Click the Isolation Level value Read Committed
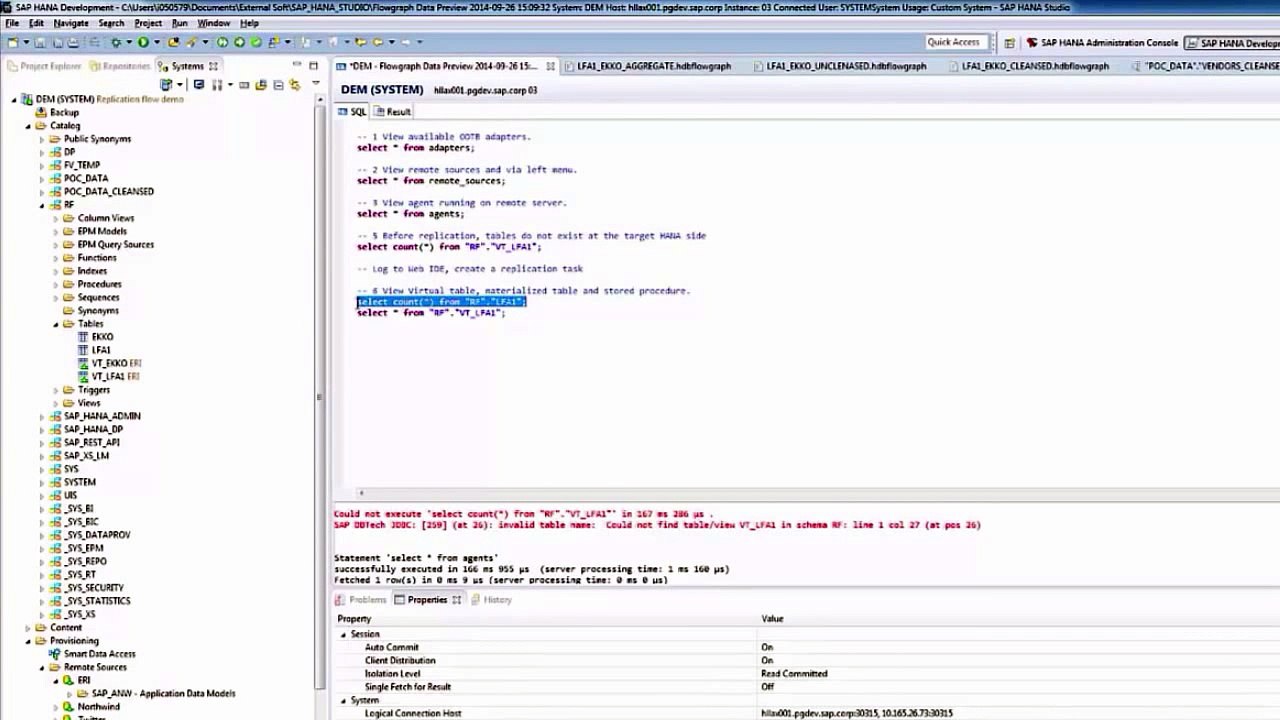 (794, 674)
